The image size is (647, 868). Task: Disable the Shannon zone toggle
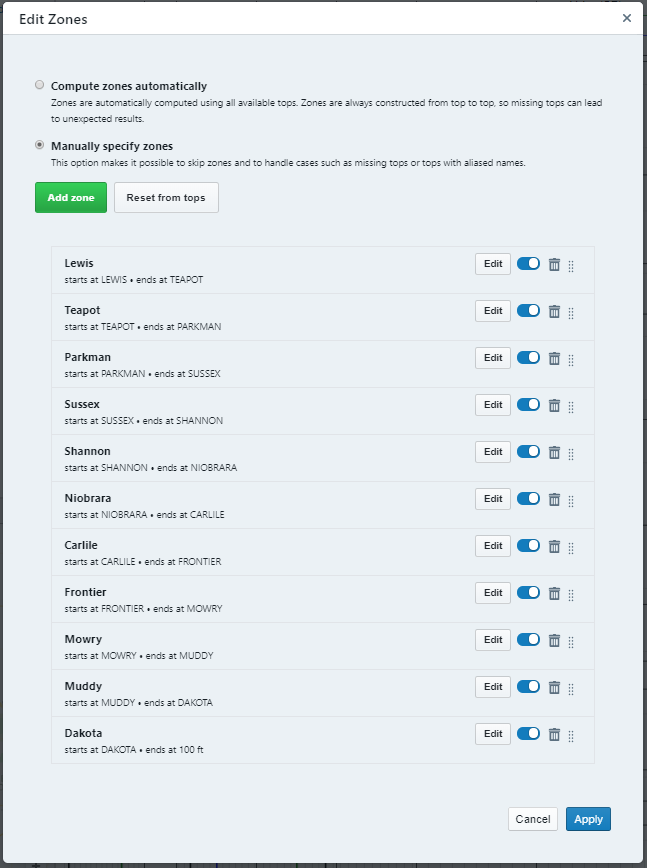coord(529,452)
